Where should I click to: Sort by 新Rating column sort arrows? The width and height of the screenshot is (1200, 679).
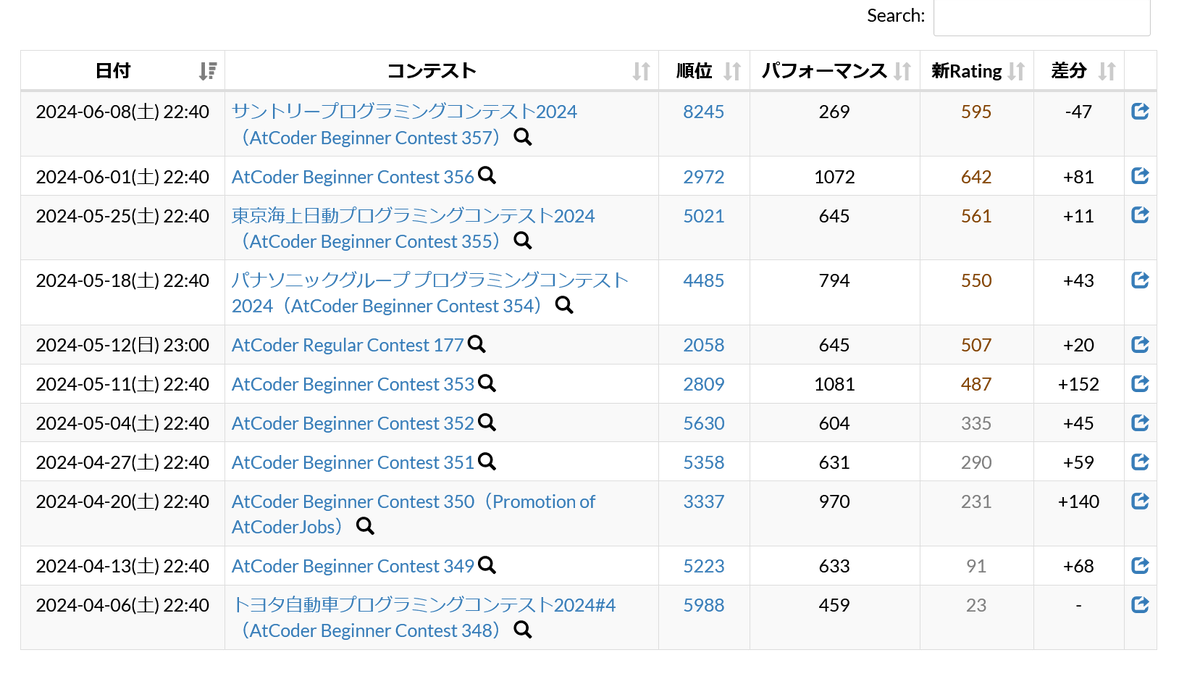pos(1016,71)
